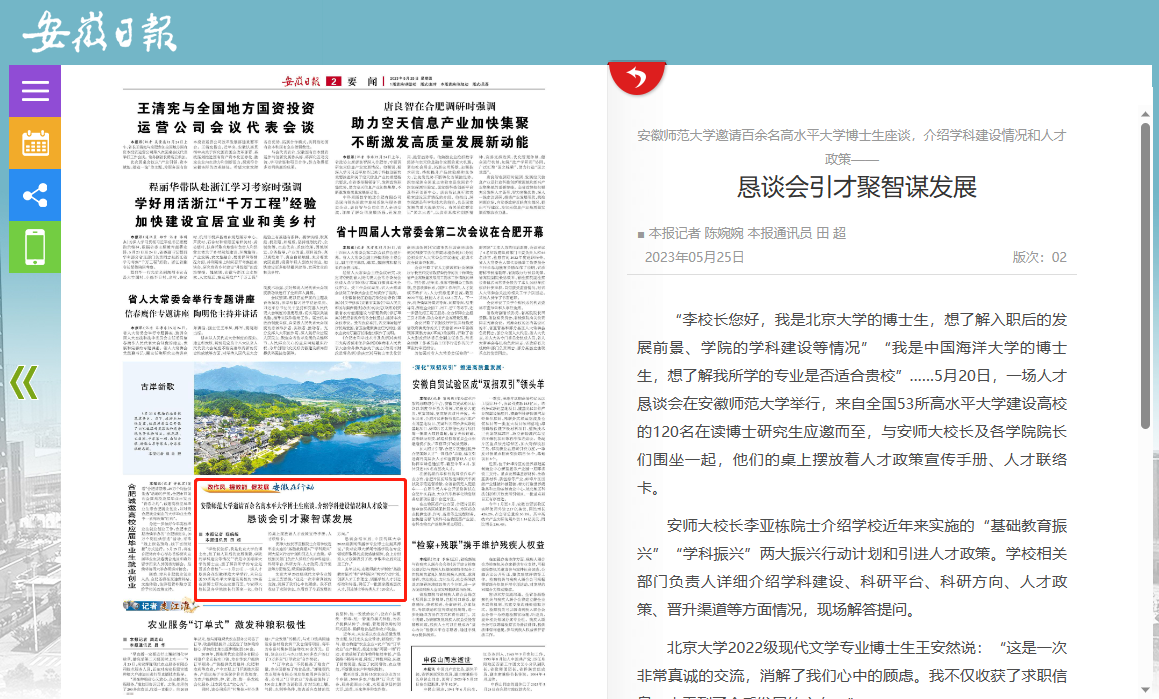
Task: Open article 农业服务"订单式"激发种粮积极性
Action: click(226, 624)
